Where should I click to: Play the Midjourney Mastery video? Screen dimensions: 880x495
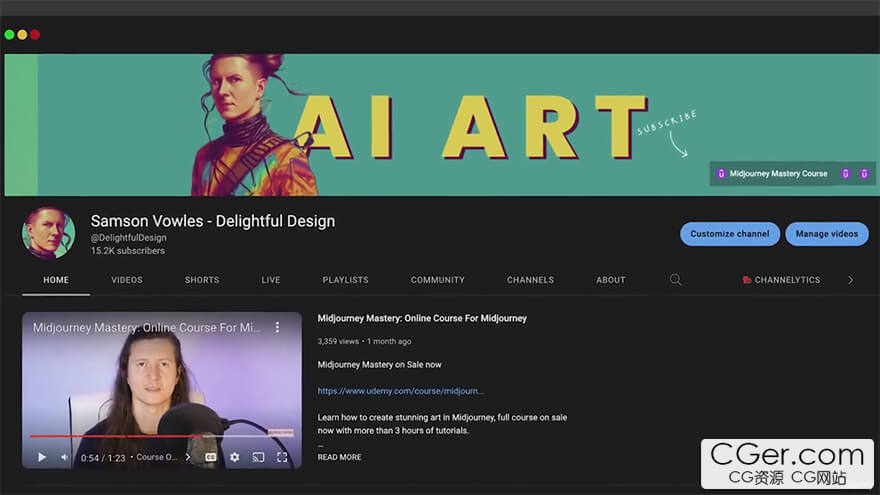42,457
